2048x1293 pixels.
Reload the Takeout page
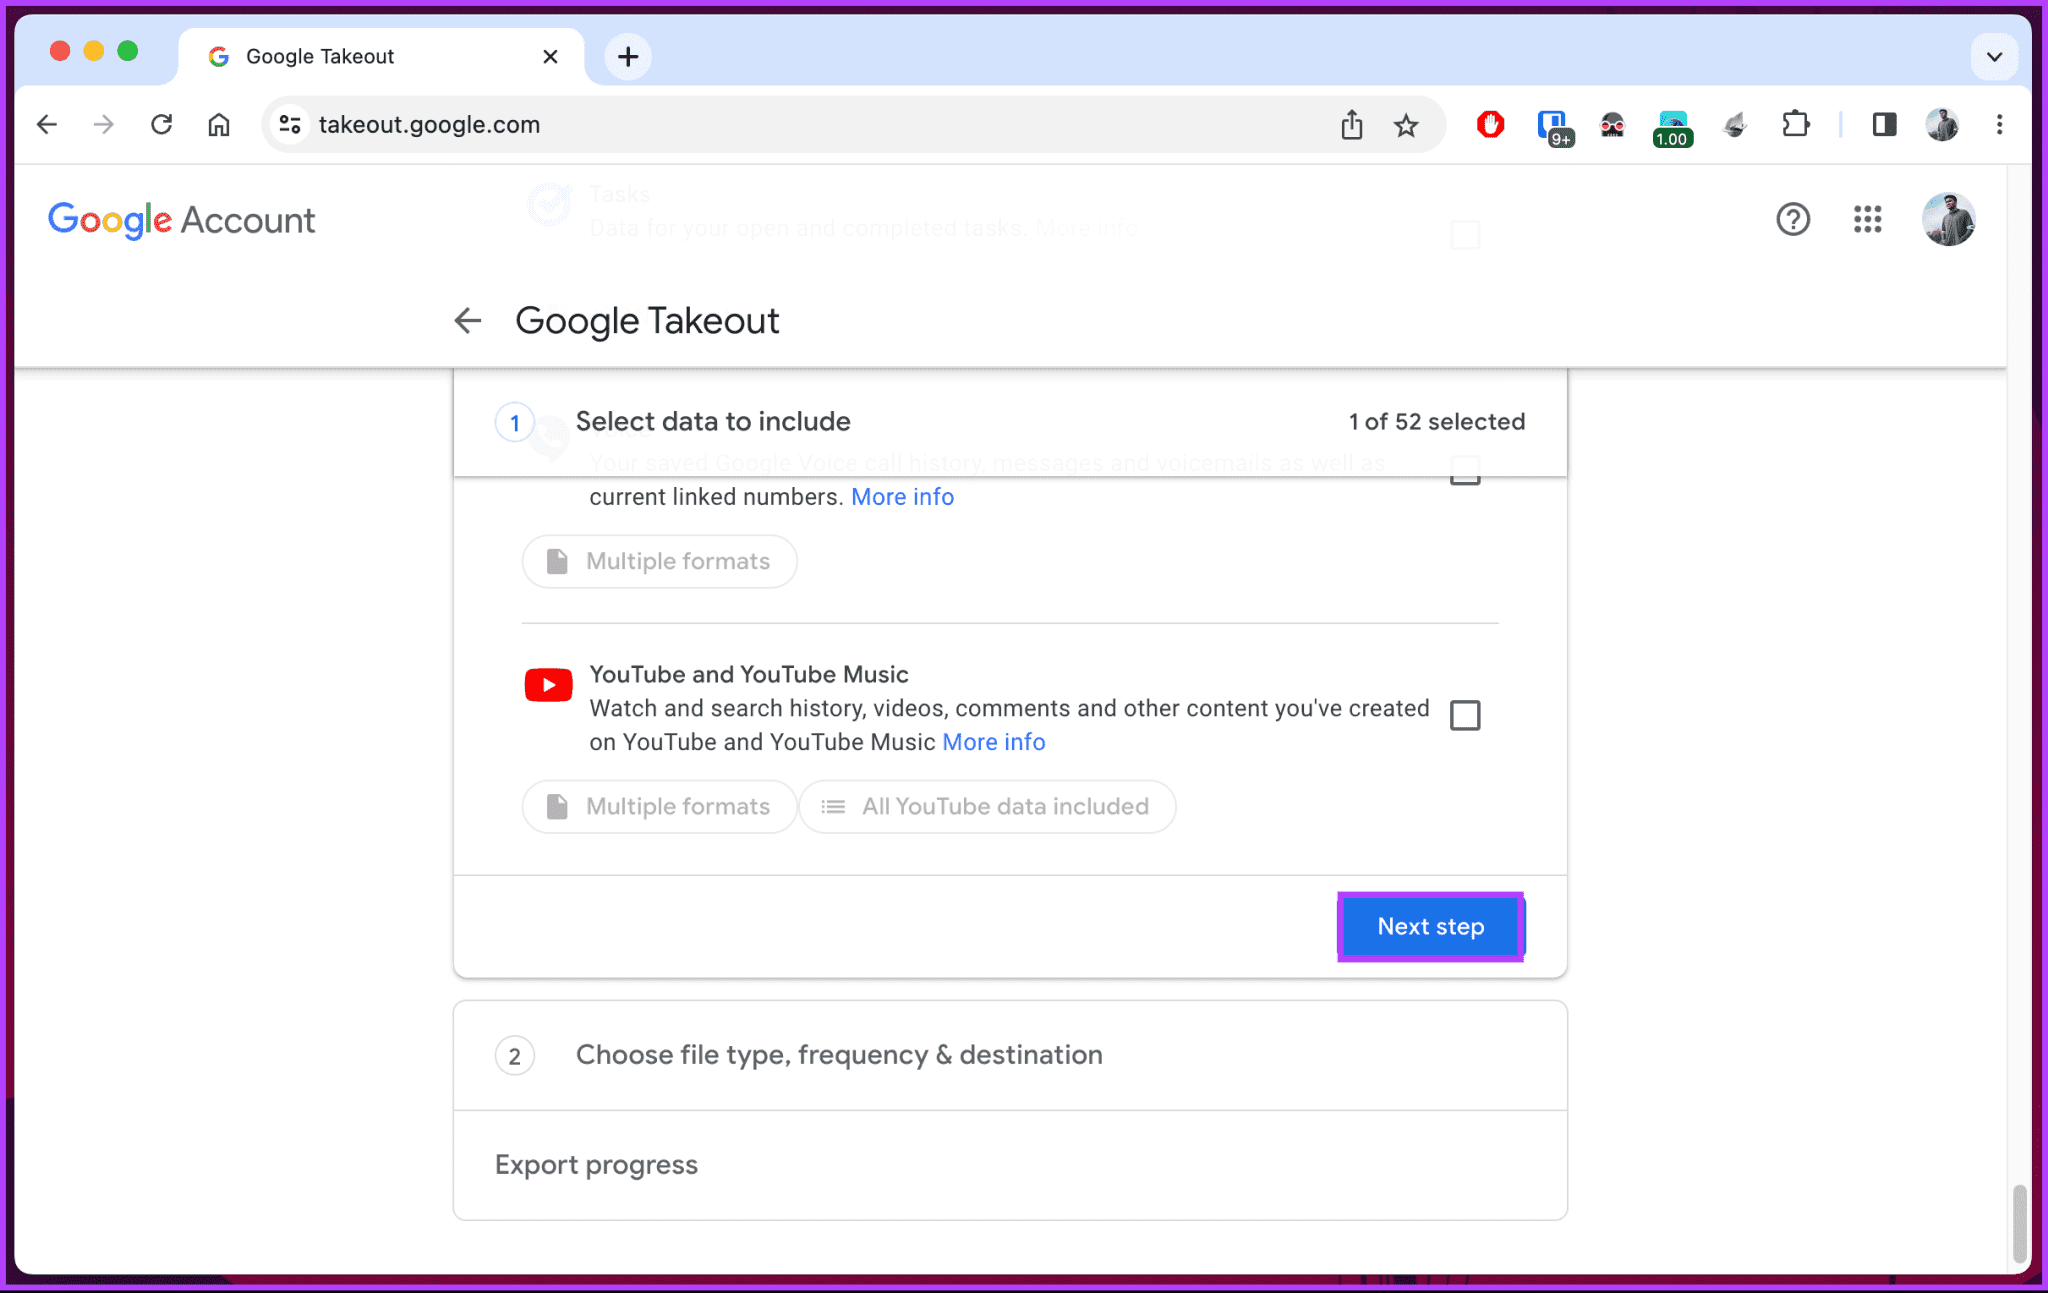(x=162, y=125)
